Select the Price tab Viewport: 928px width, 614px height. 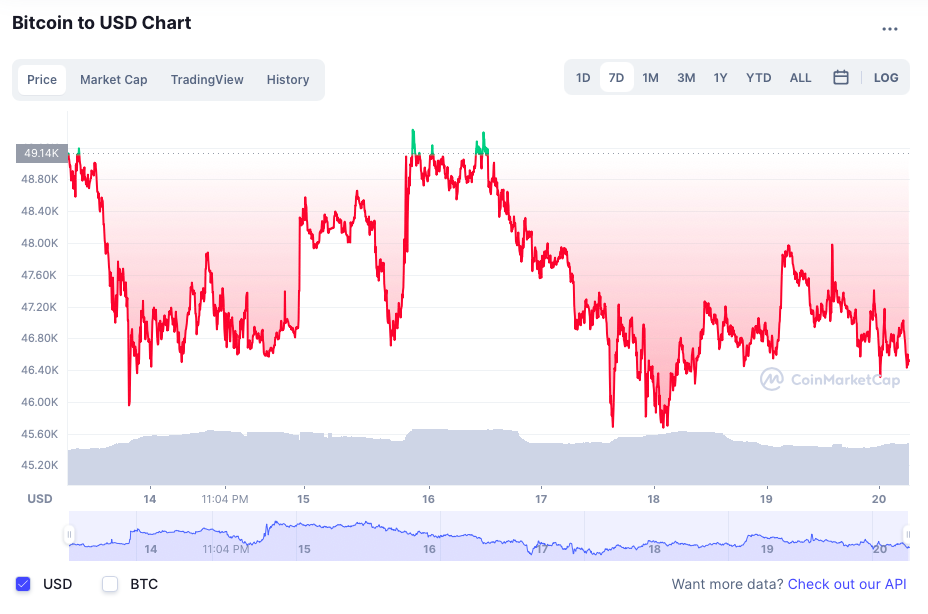pos(42,80)
